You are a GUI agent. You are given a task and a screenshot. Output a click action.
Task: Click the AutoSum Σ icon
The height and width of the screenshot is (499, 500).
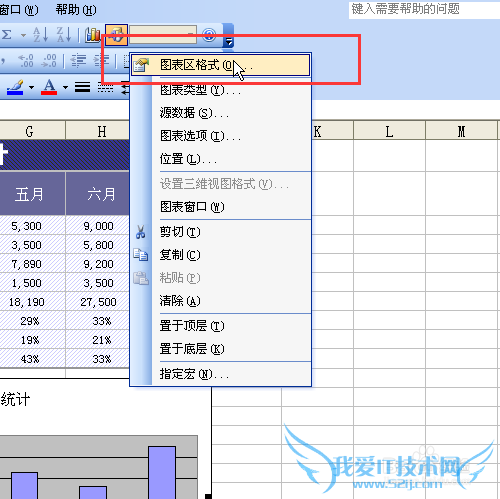coord(7,35)
